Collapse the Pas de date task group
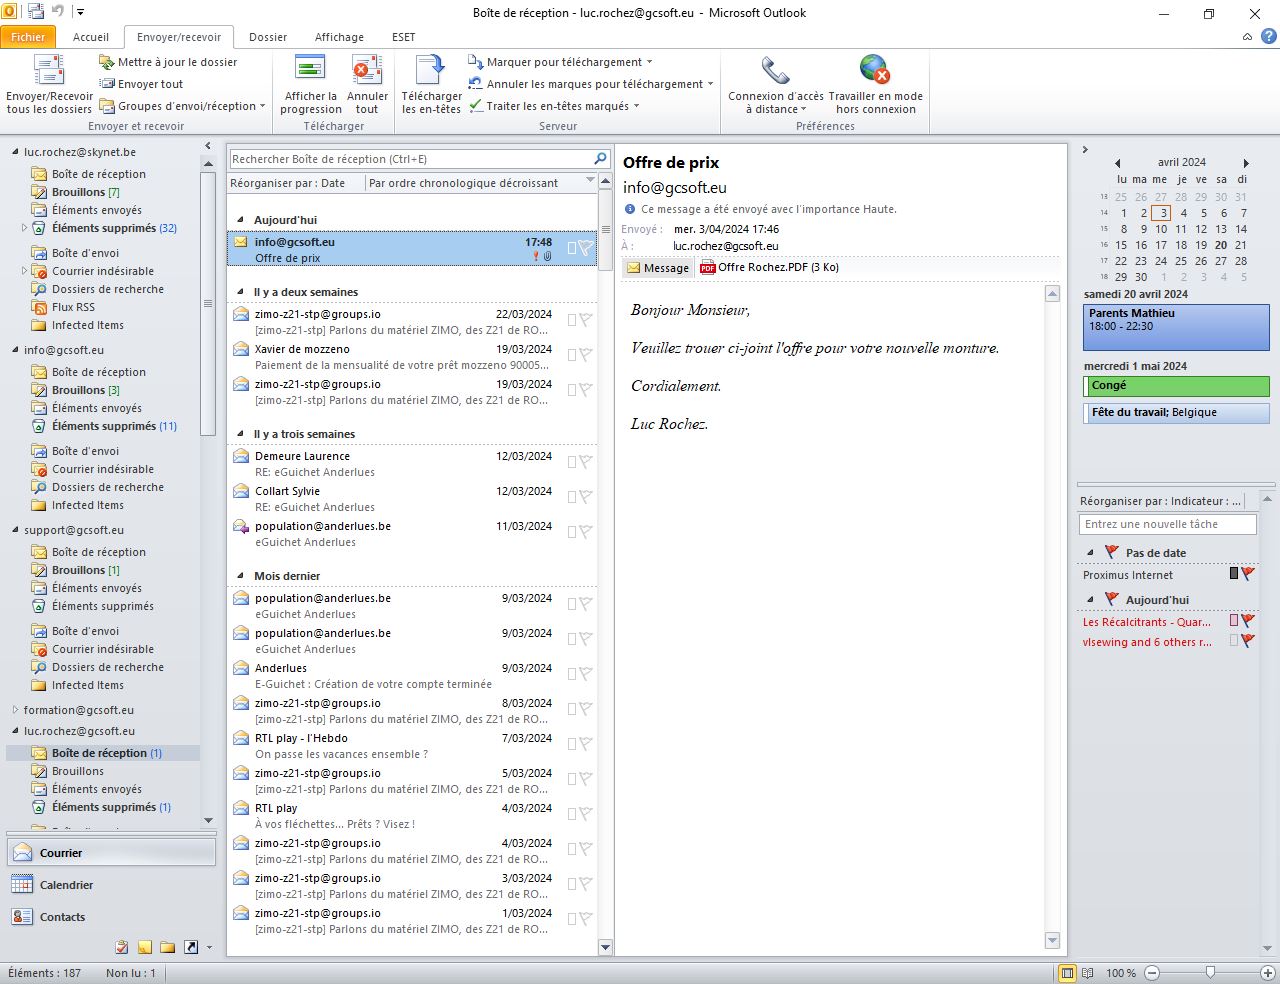Screen dimensions: 1280x984 point(1090,553)
